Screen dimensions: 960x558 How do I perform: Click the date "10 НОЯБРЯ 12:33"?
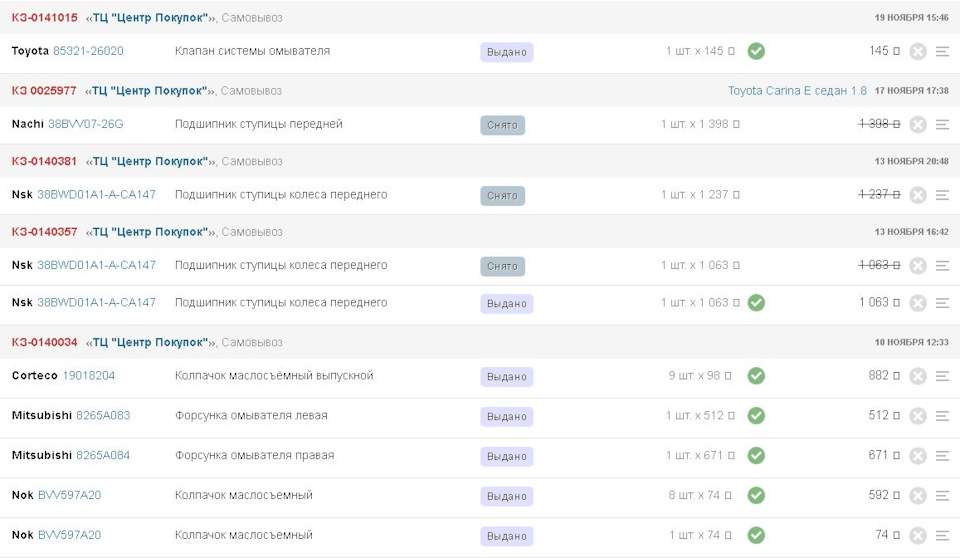[911, 342]
